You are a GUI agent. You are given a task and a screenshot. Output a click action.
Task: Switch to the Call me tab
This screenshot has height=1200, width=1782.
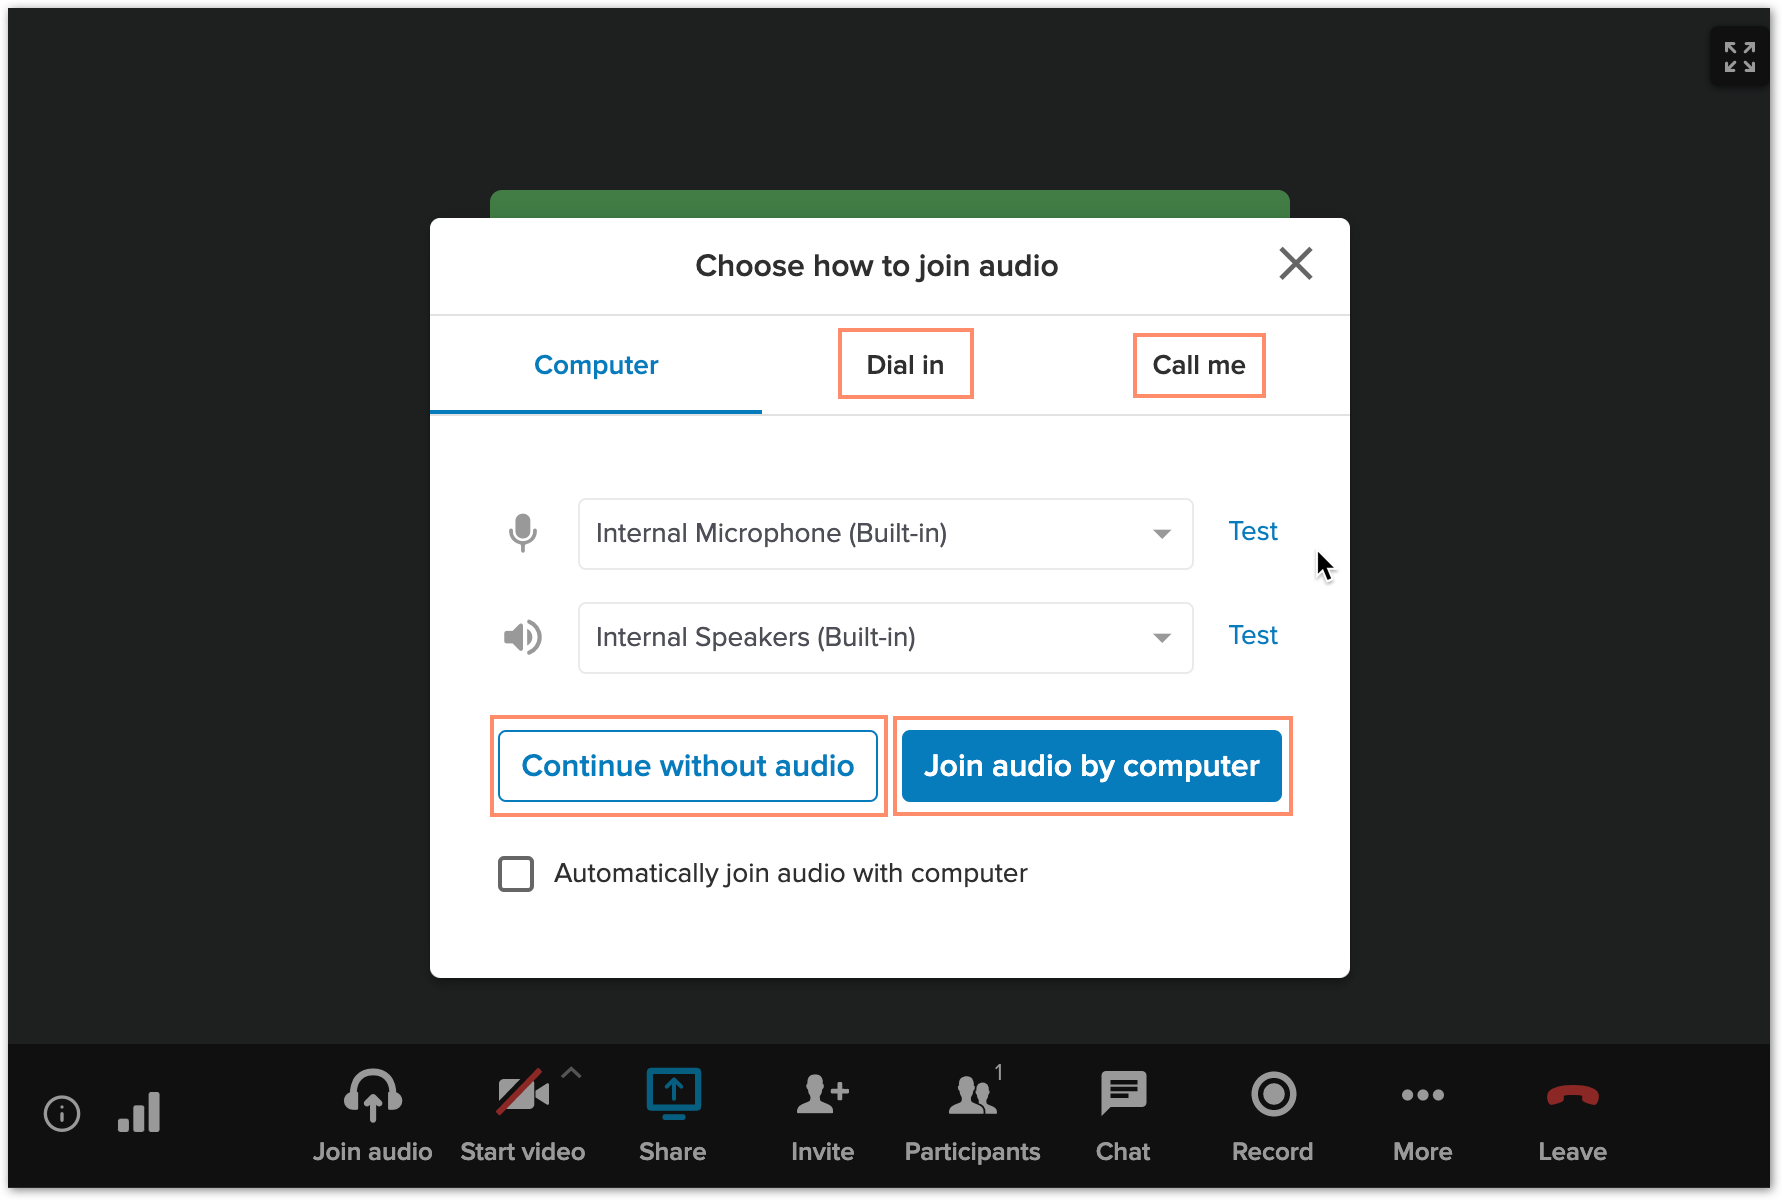tap(1199, 365)
